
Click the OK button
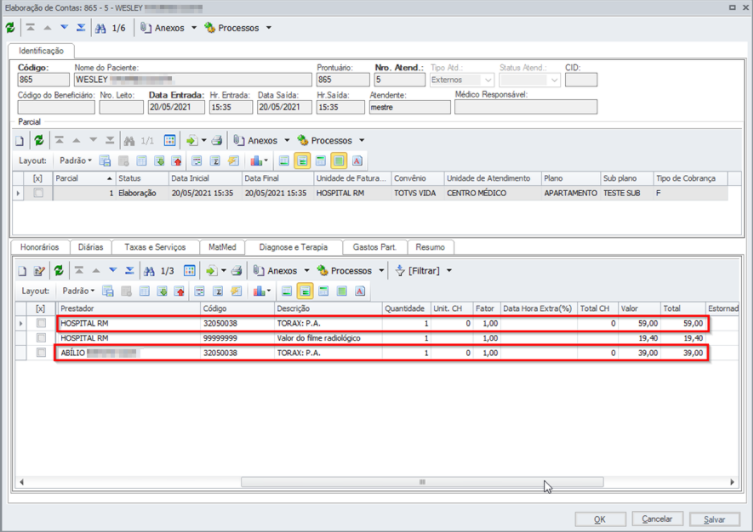pos(600,520)
